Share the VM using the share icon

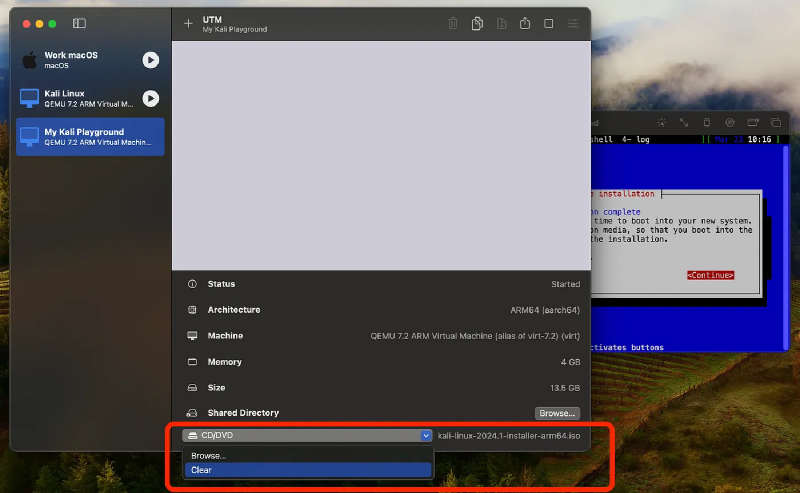(x=525, y=24)
